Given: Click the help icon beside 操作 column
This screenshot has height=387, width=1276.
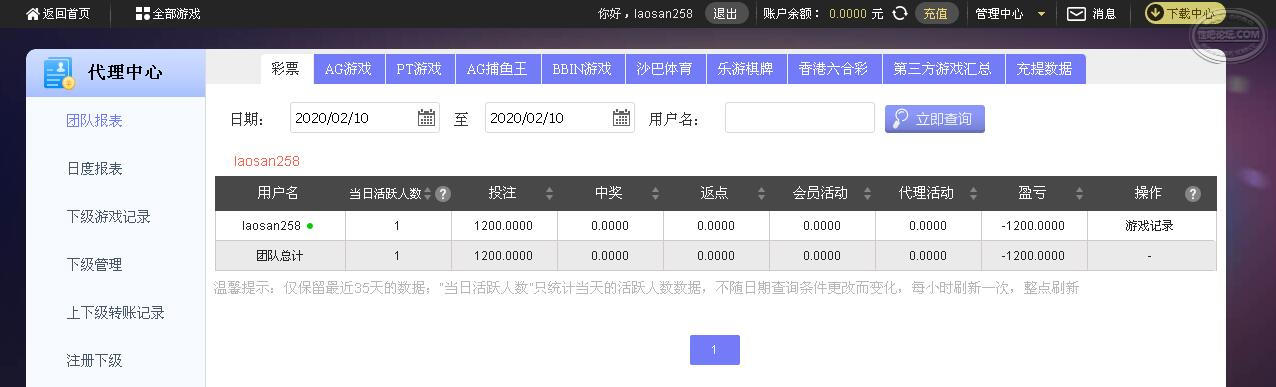Looking at the screenshot, I should point(1192,194).
